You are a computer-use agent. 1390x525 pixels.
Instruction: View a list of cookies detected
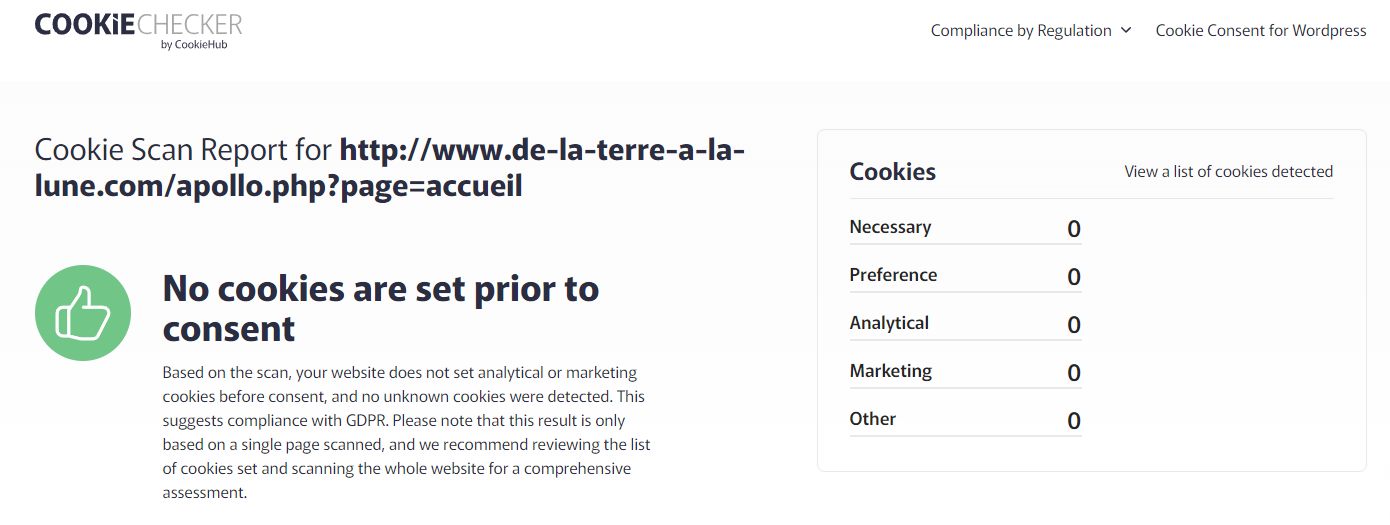pyautogui.click(x=1229, y=171)
